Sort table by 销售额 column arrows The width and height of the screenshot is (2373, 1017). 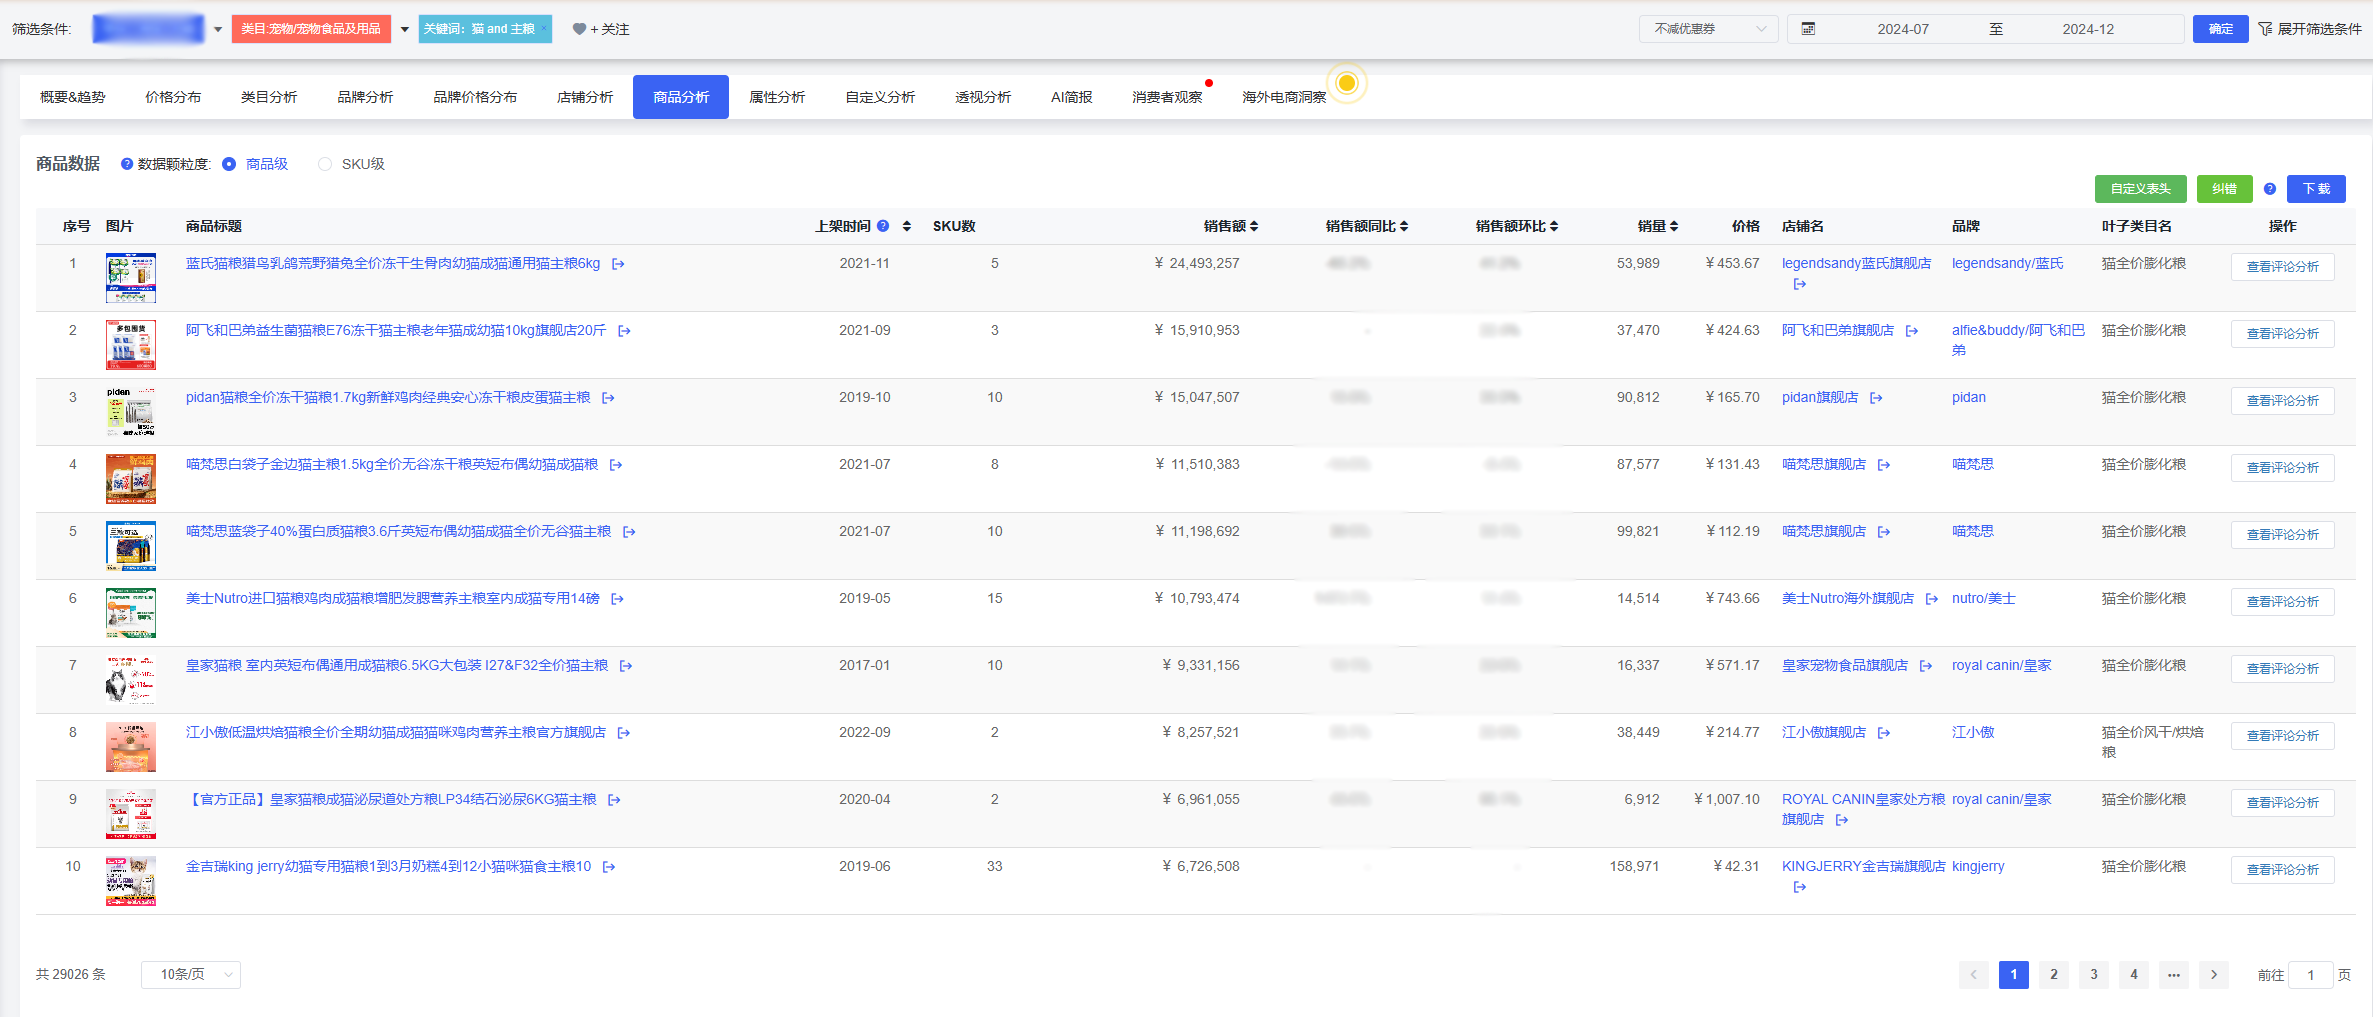coord(1254,226)
